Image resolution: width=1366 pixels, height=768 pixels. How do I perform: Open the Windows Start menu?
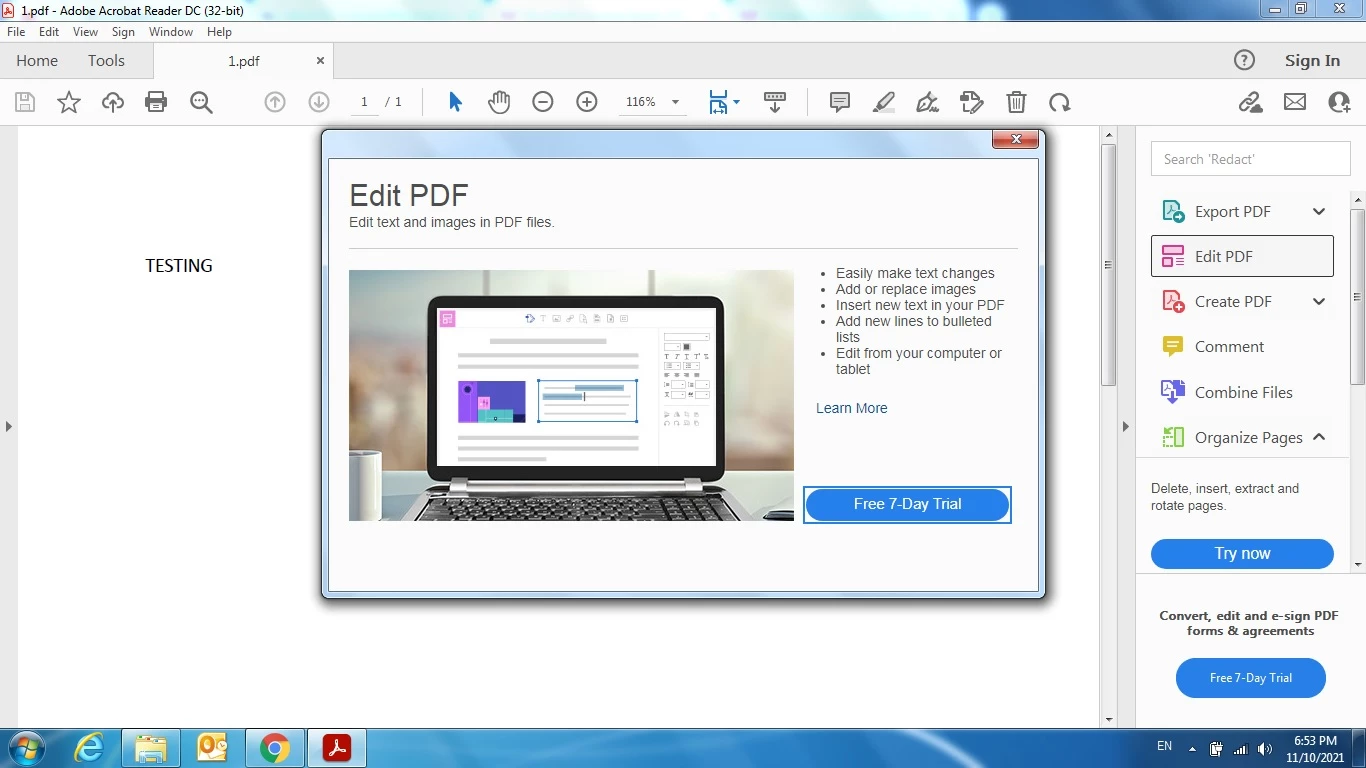[x=26, y=748]
